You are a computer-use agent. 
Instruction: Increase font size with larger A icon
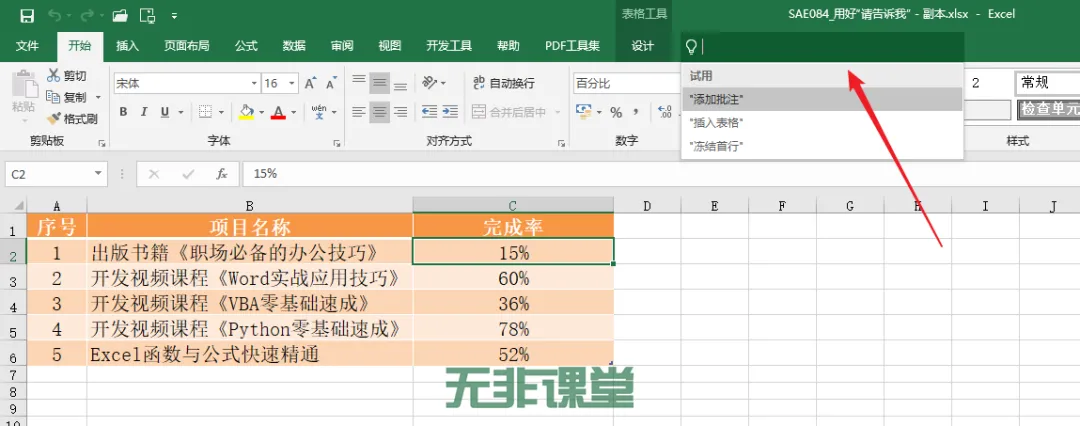click(310, 83)
